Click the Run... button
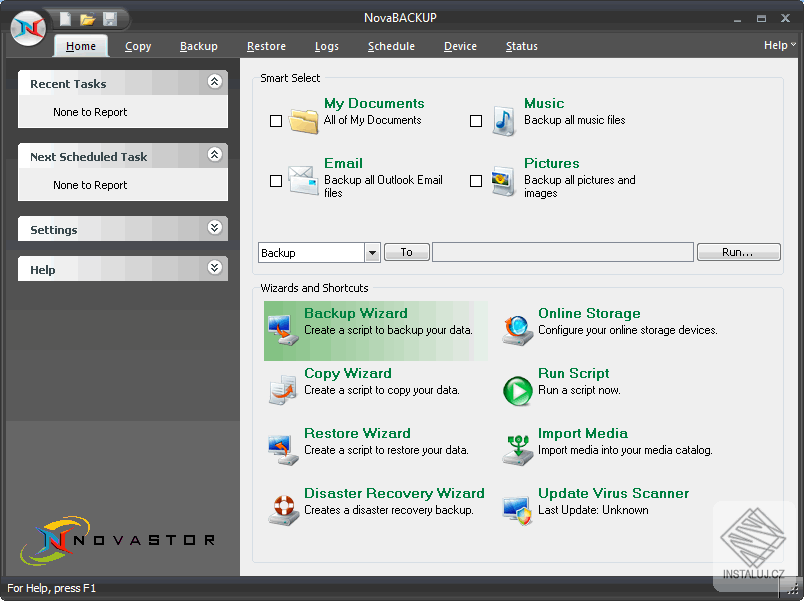The height and width of the screenshot is (601, 804). 738,252
